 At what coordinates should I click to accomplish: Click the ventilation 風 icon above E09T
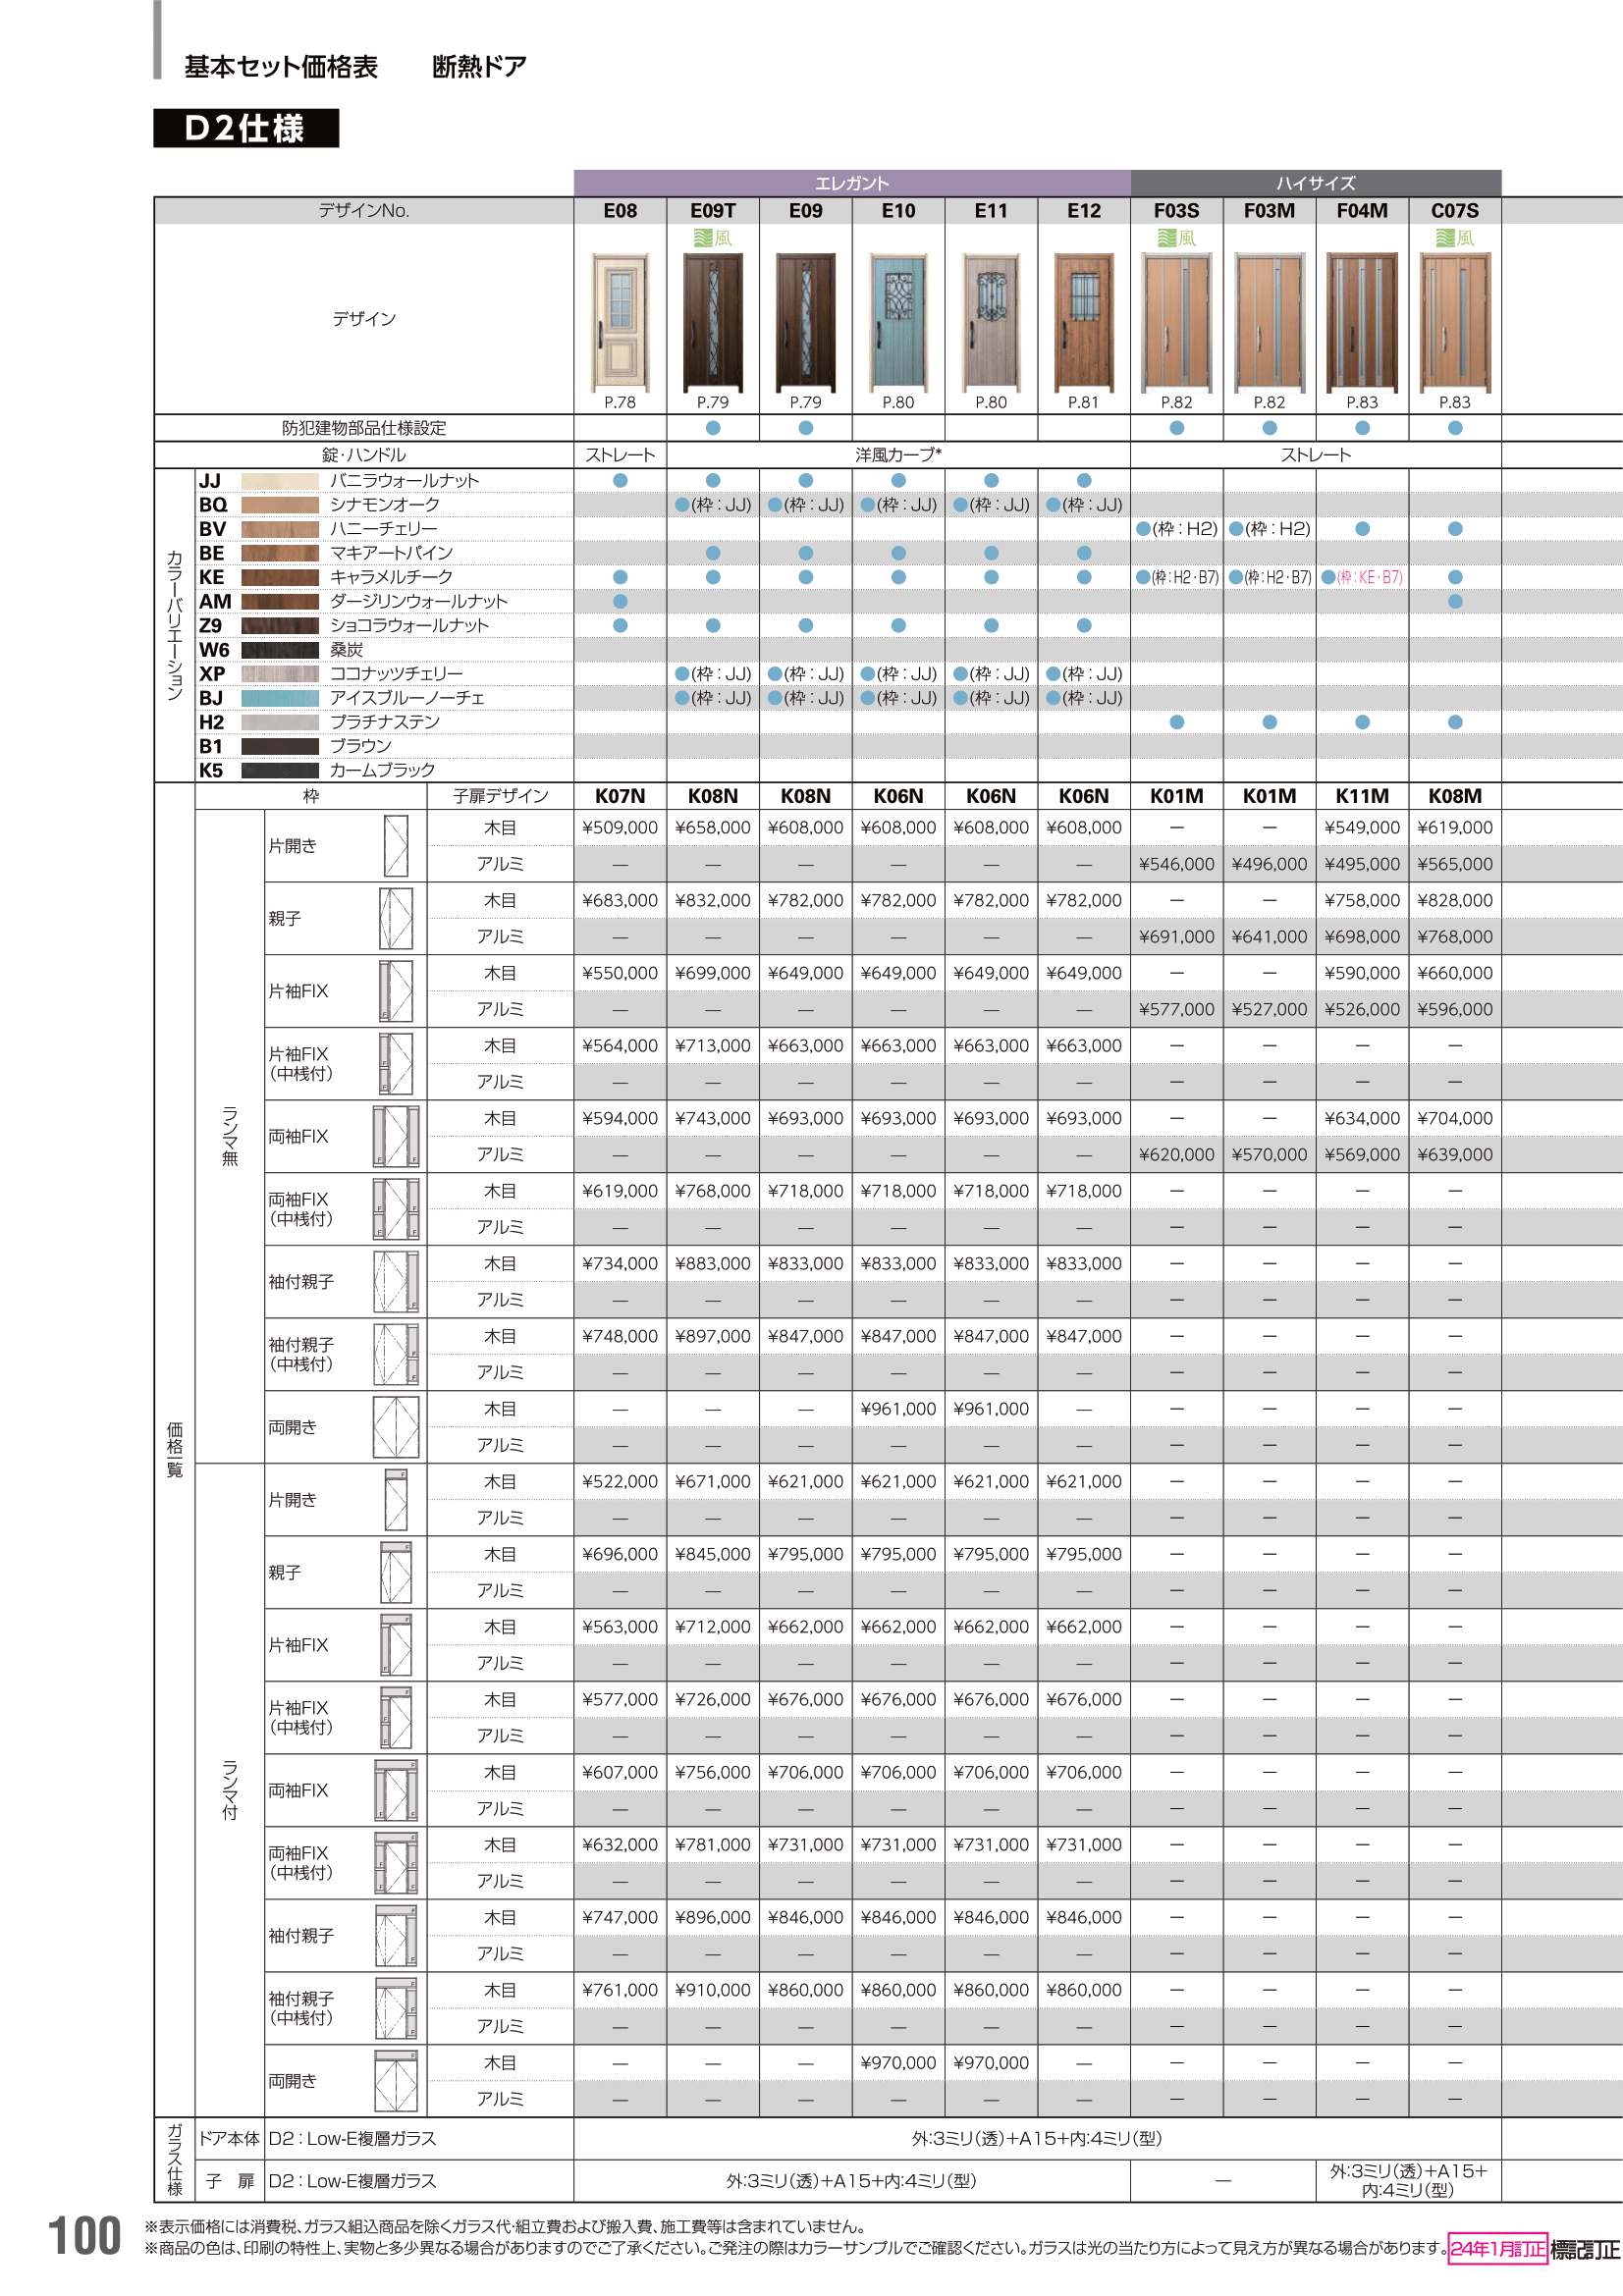click(x=713, y=238)
